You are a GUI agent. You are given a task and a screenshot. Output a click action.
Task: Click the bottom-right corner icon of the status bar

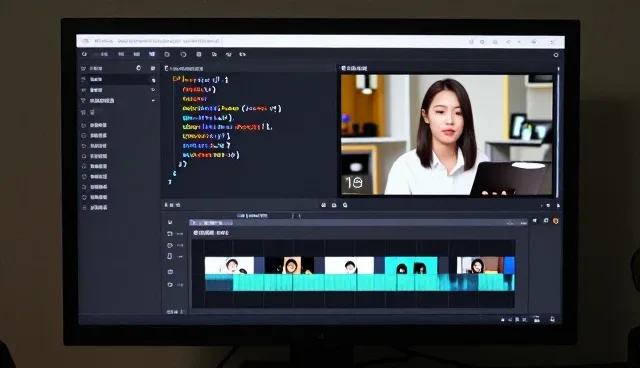point(552,319)
